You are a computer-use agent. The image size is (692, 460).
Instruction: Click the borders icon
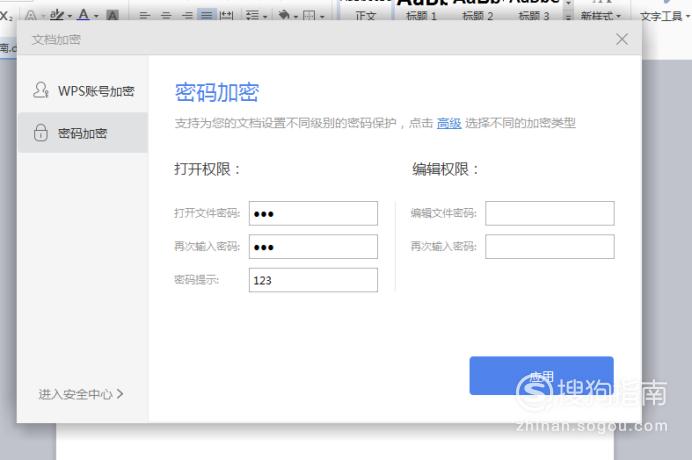[309, 16]
